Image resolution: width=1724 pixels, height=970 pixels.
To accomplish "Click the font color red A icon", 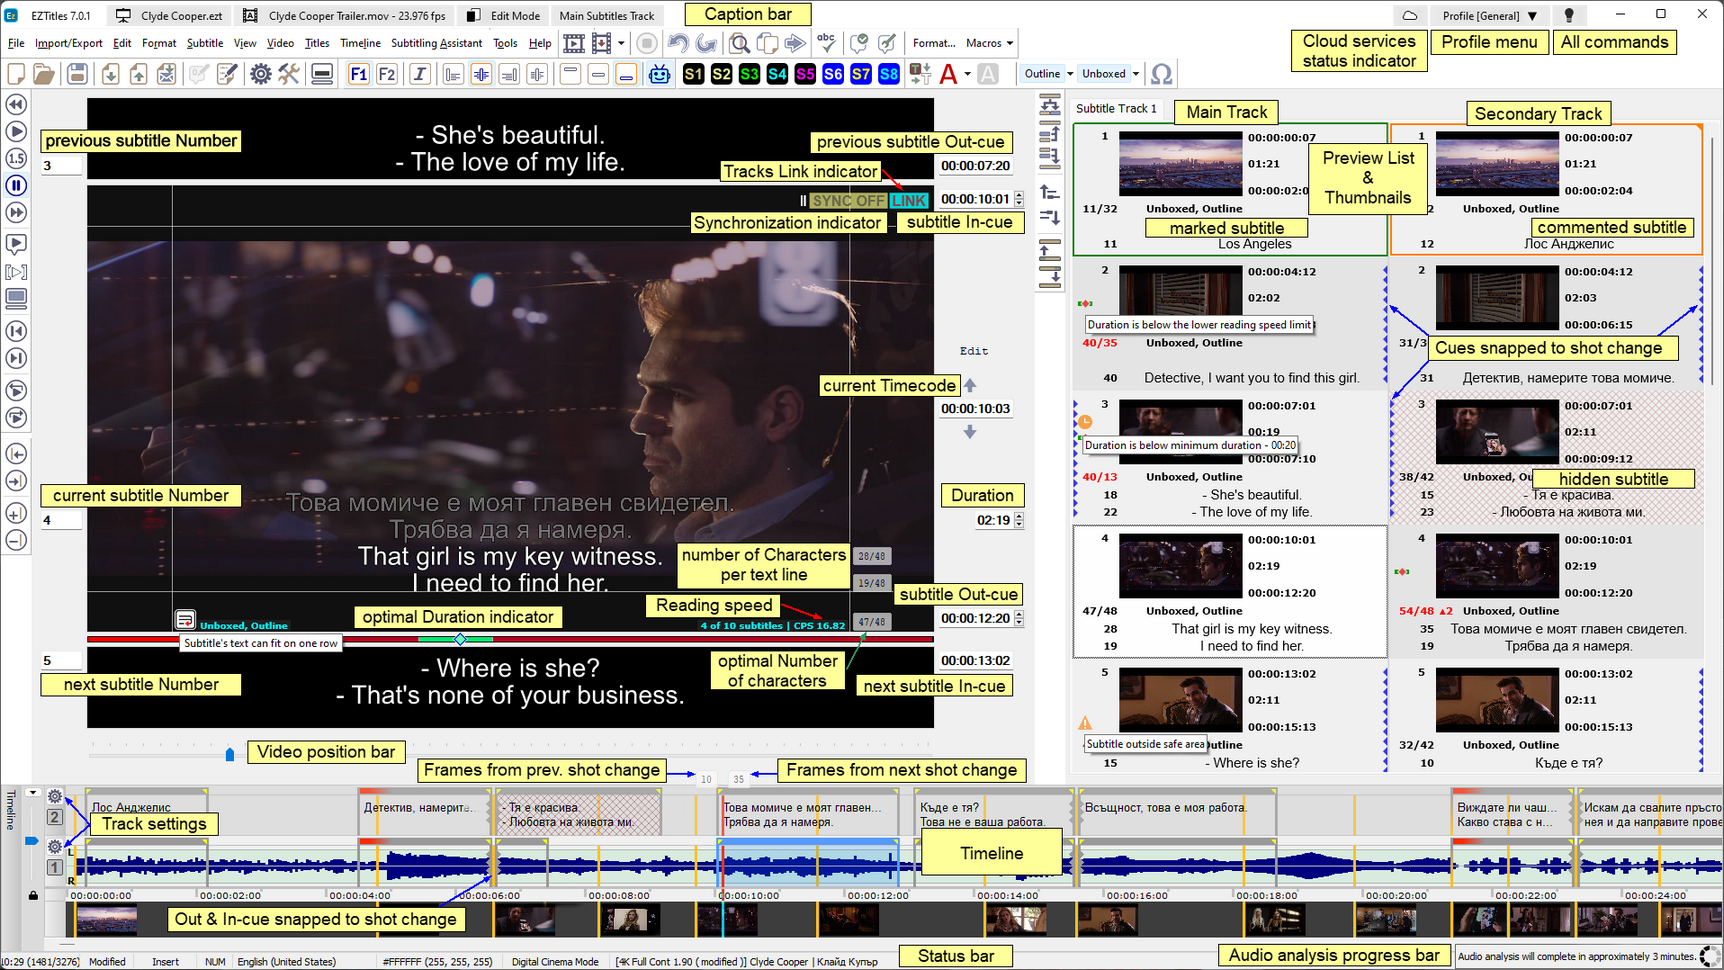I will [948, 73].
